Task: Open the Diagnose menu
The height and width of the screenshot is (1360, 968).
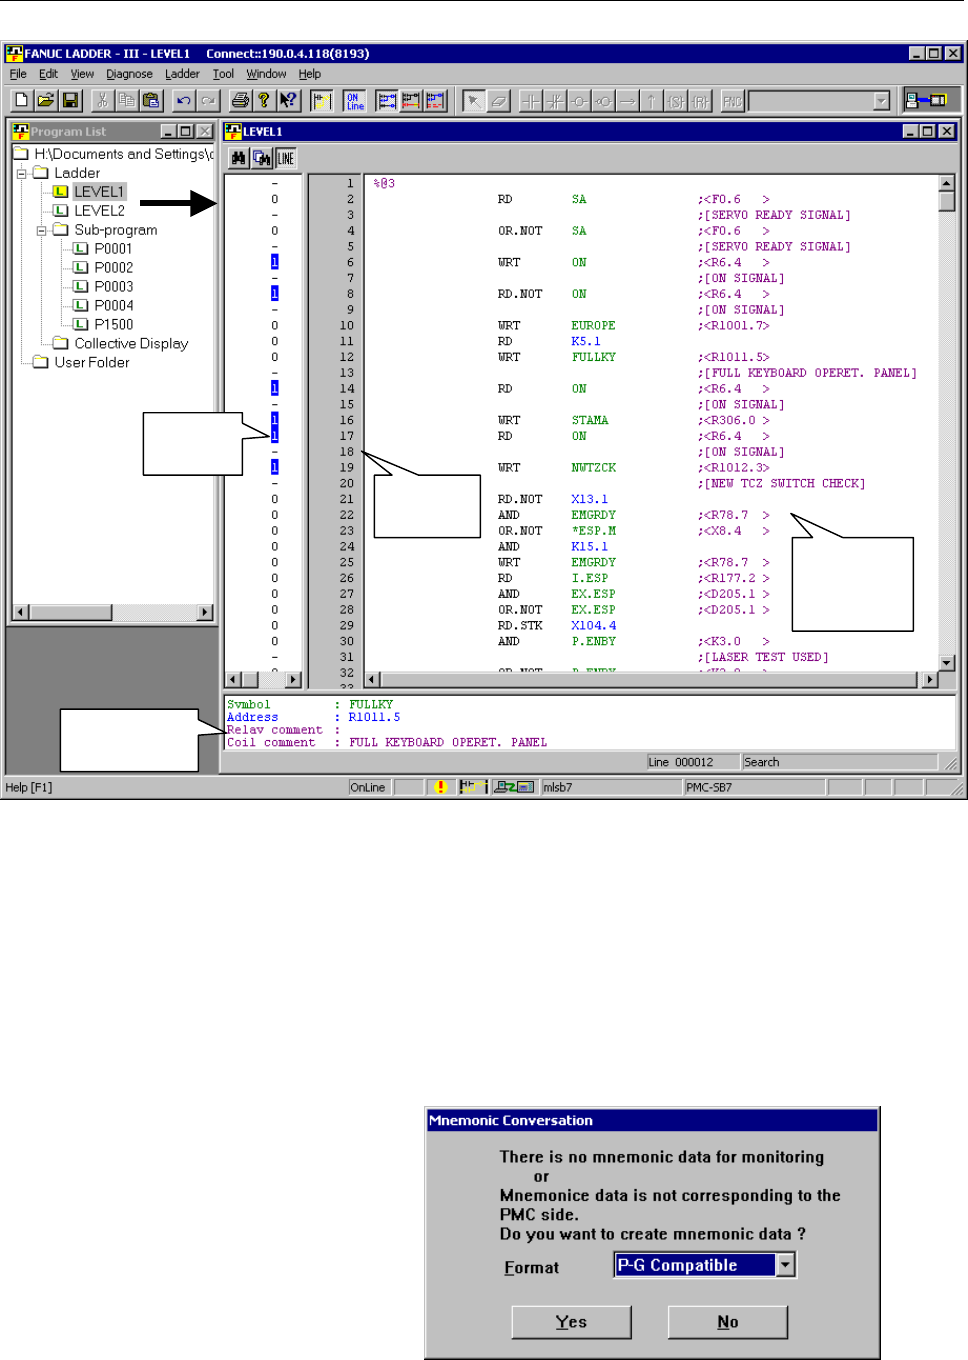Action: 129,74
